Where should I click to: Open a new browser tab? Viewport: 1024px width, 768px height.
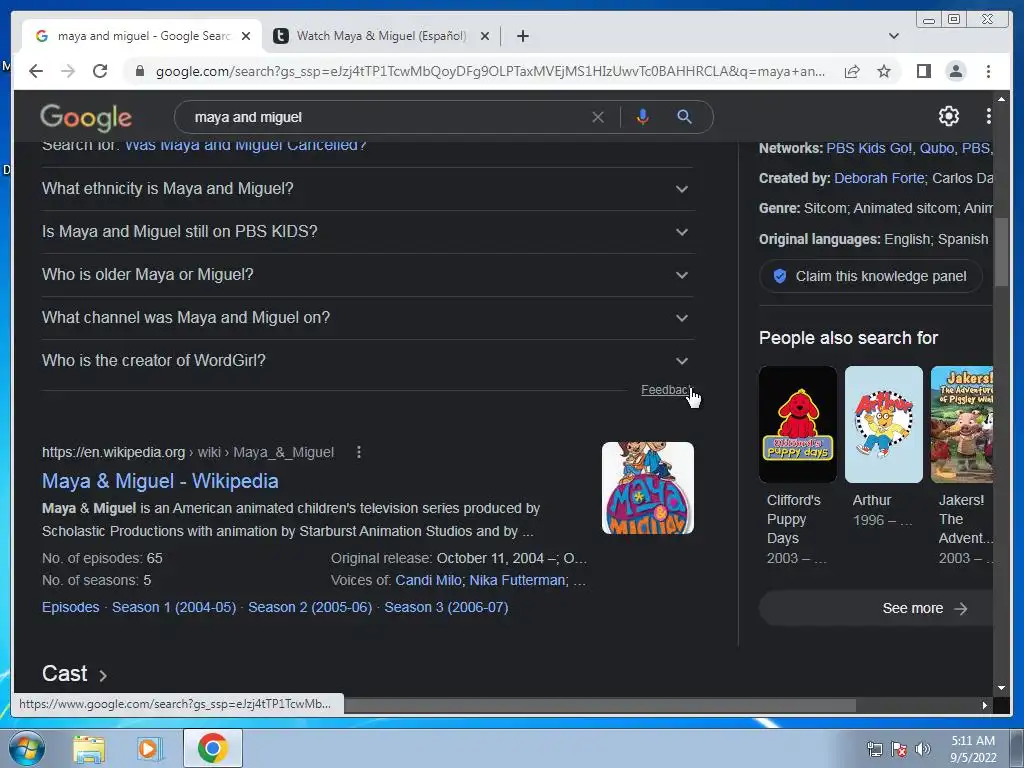point(522,36)
